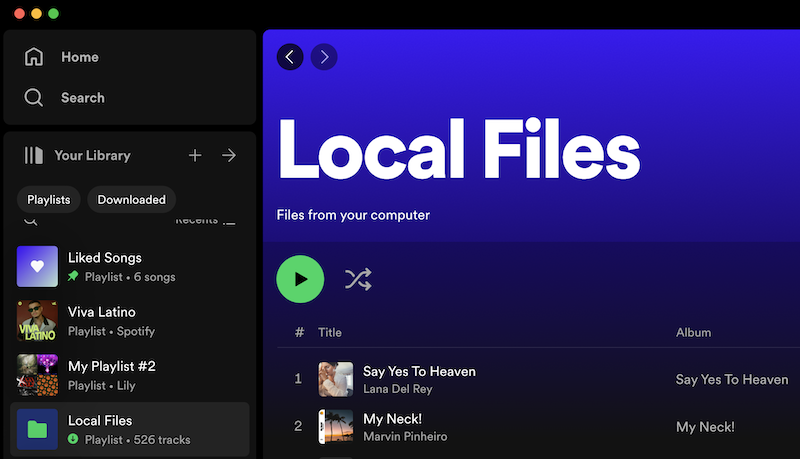Click the green fullscreen window button

(54, 13)
